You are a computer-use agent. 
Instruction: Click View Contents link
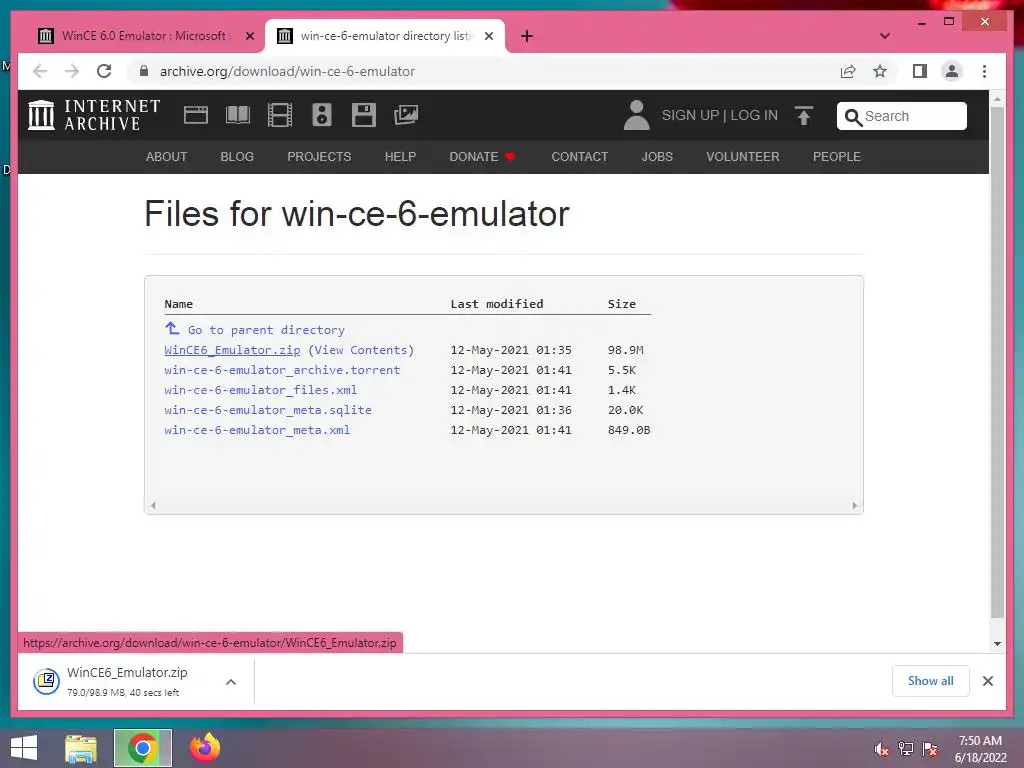point(360,350)
